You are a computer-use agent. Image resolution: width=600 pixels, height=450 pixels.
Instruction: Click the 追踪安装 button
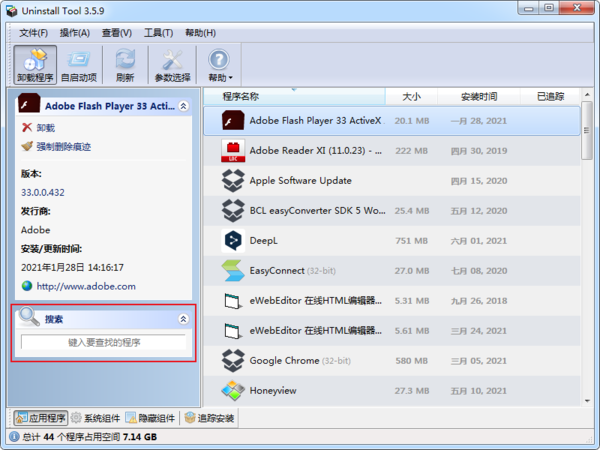click(210, 418)
